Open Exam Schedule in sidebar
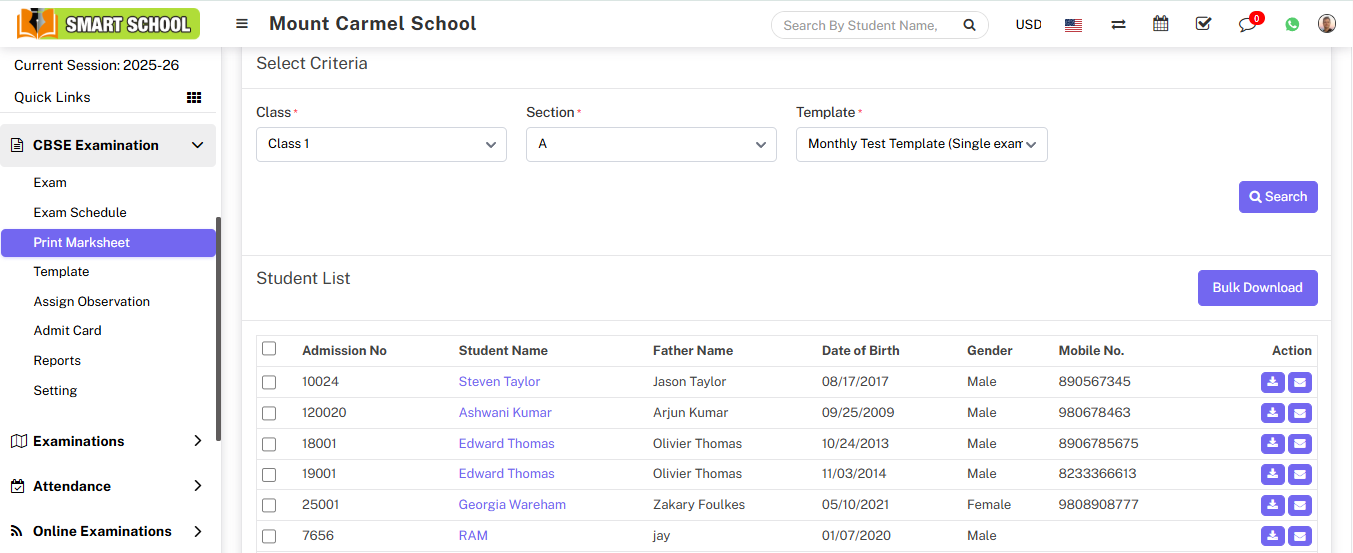Image resolution: width=1353 pixels, height=553 pixels. coord(80,212)
